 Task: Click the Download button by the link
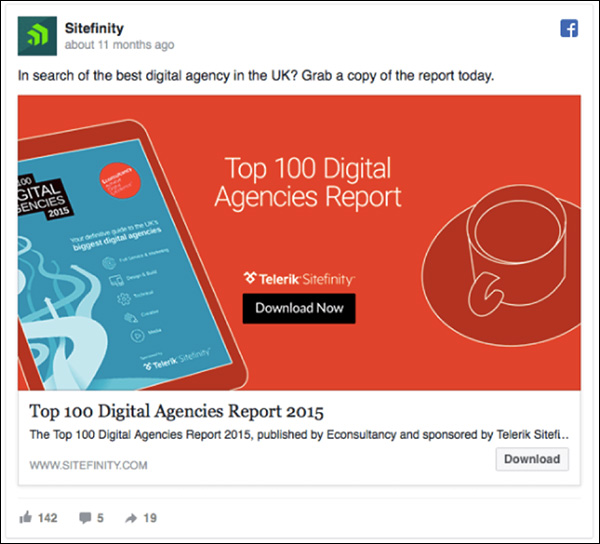point(532,459)
